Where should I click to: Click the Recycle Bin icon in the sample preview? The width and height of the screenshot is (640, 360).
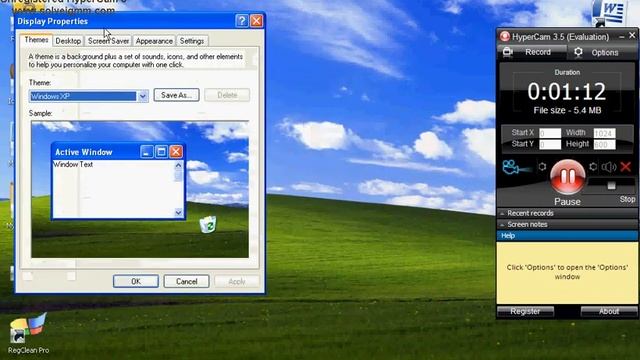click(208, 224)
